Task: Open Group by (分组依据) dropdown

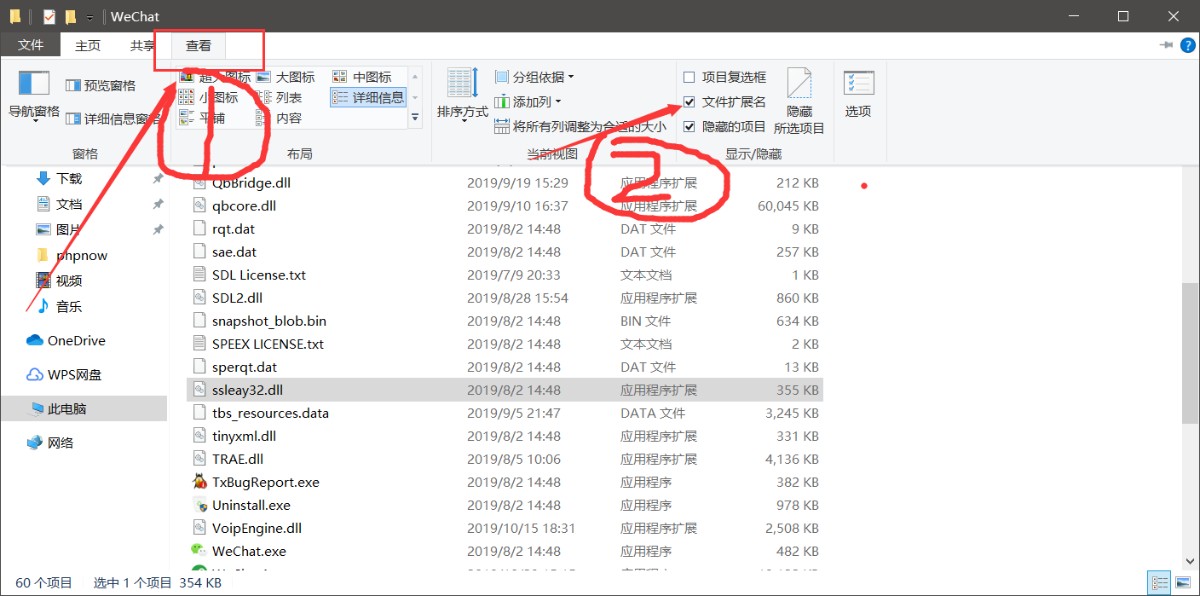Action: [535, 77]
